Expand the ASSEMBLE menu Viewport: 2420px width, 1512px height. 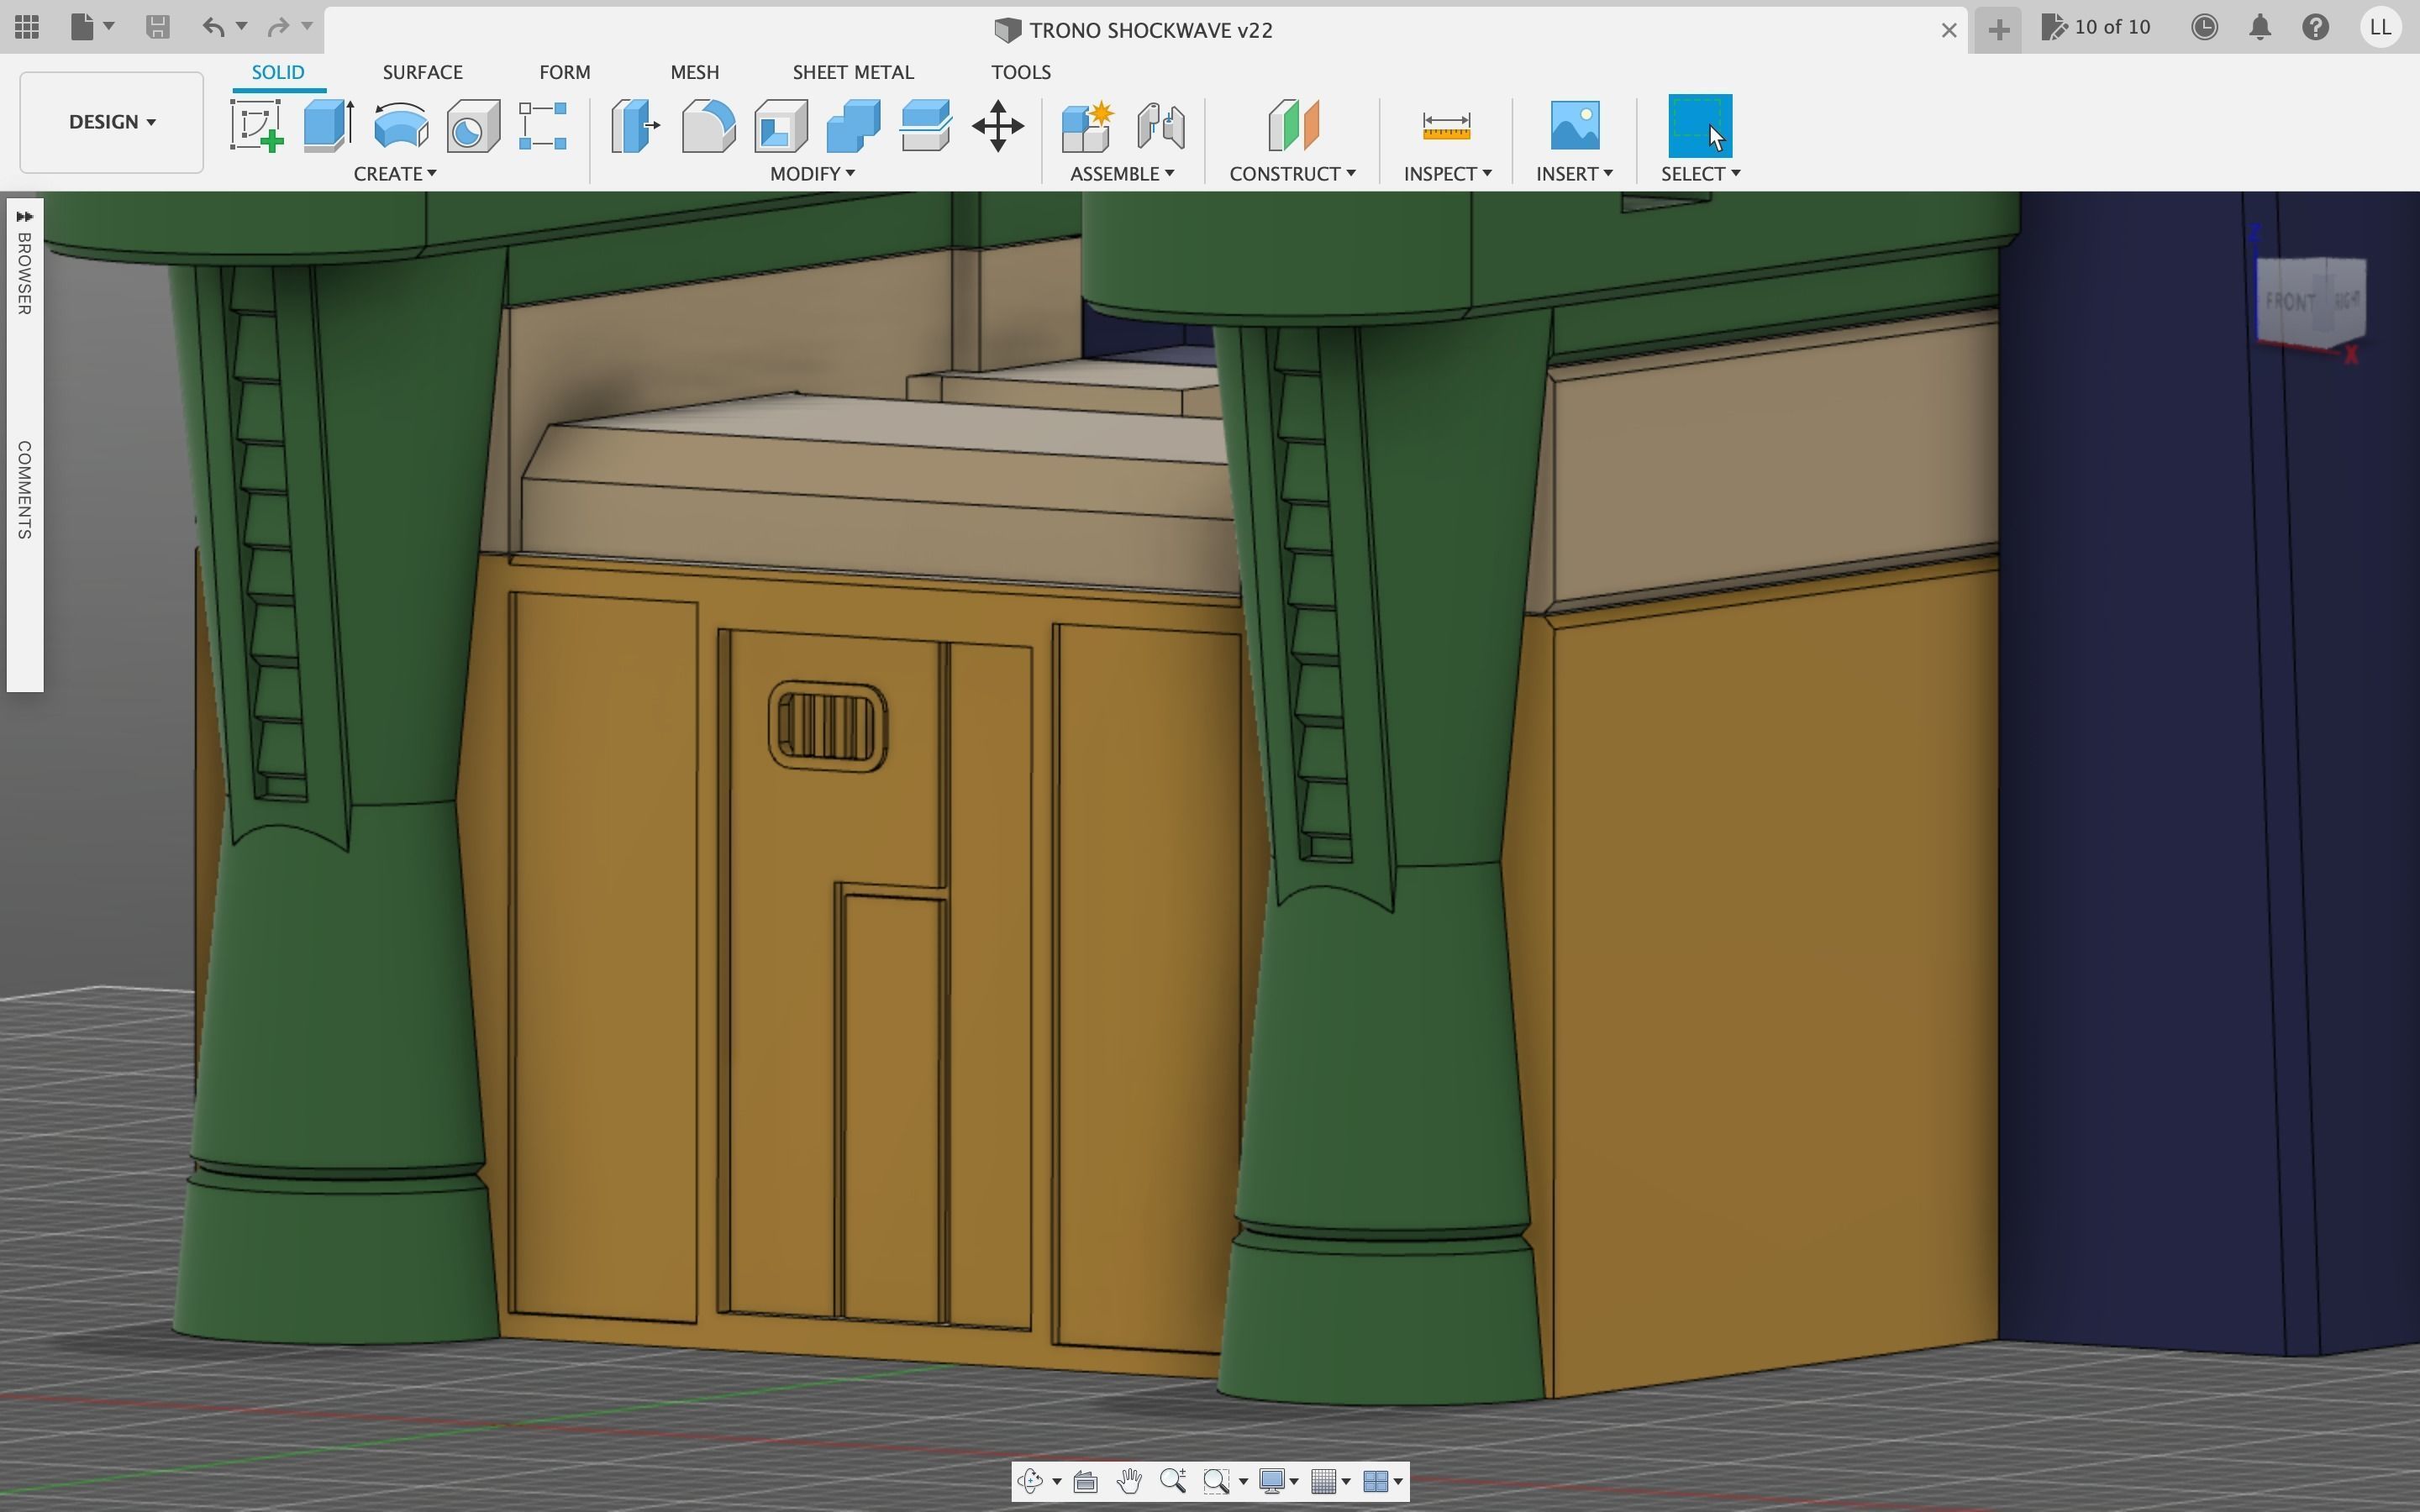click(1122, 174)
